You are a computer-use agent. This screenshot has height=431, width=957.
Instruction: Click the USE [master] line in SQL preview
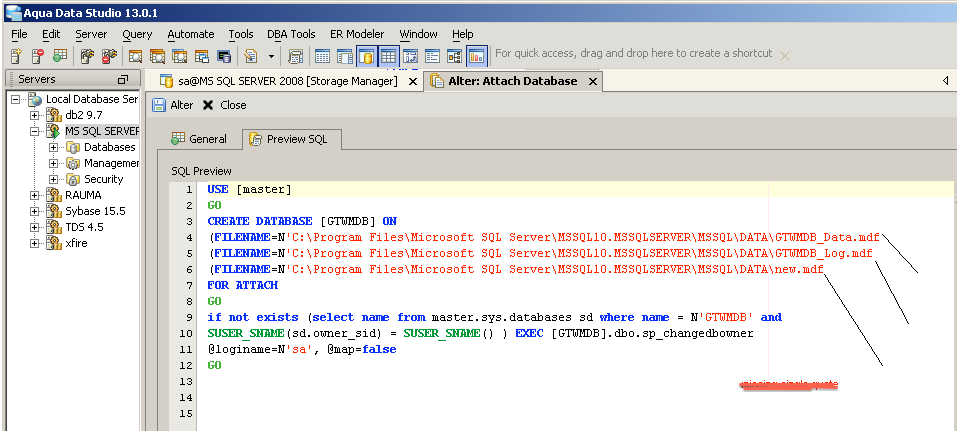click(x=249, y=190)
